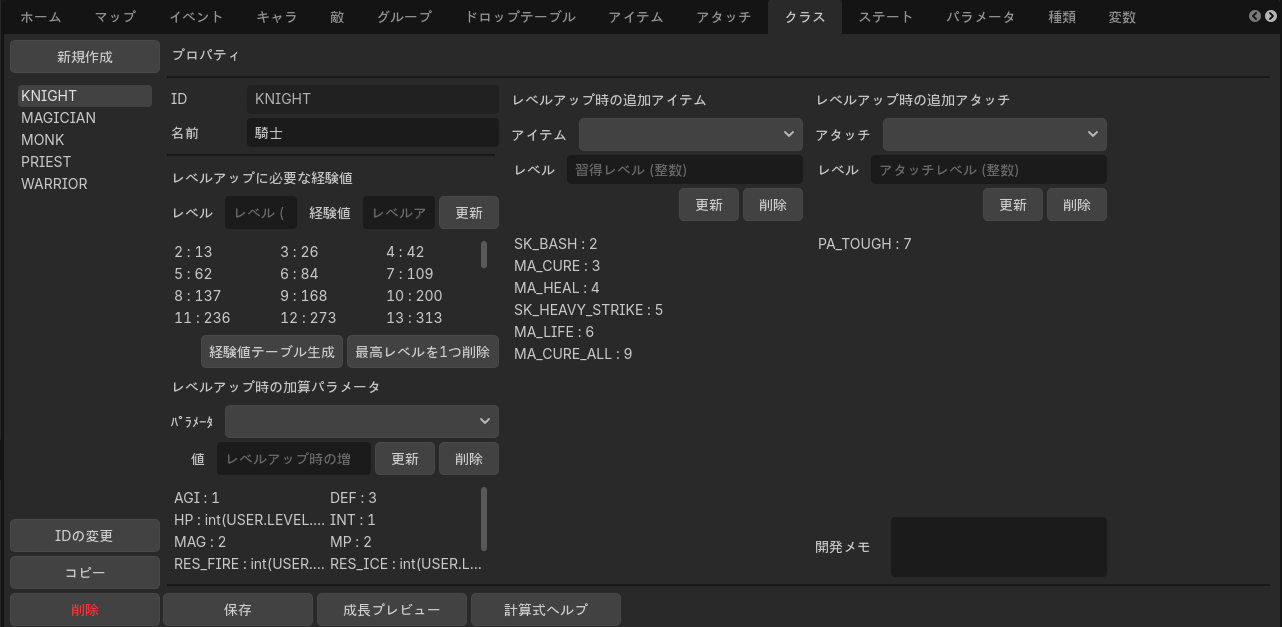The image size is (1282, 627).
Task: Click 更新 next to the 経験値 field
Action: tap(469, 213)
